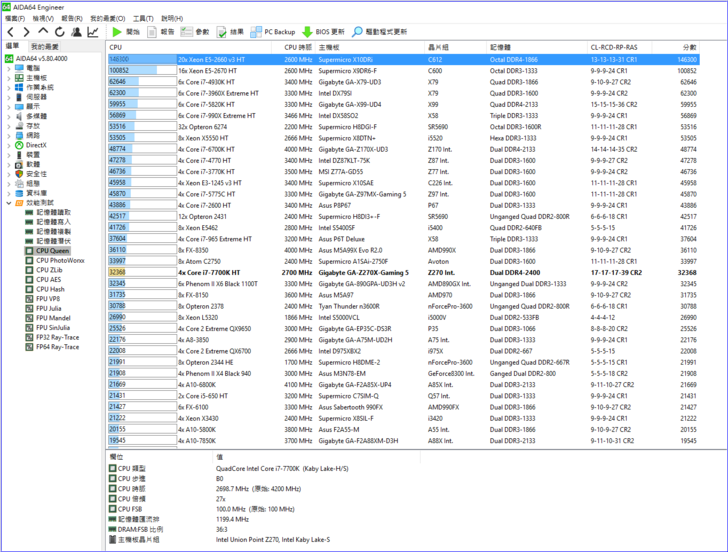Viewport: 728px width, 552px height.
Task: Expand the 主機板 motherboard tree node
Action: [x=8, y=77]
